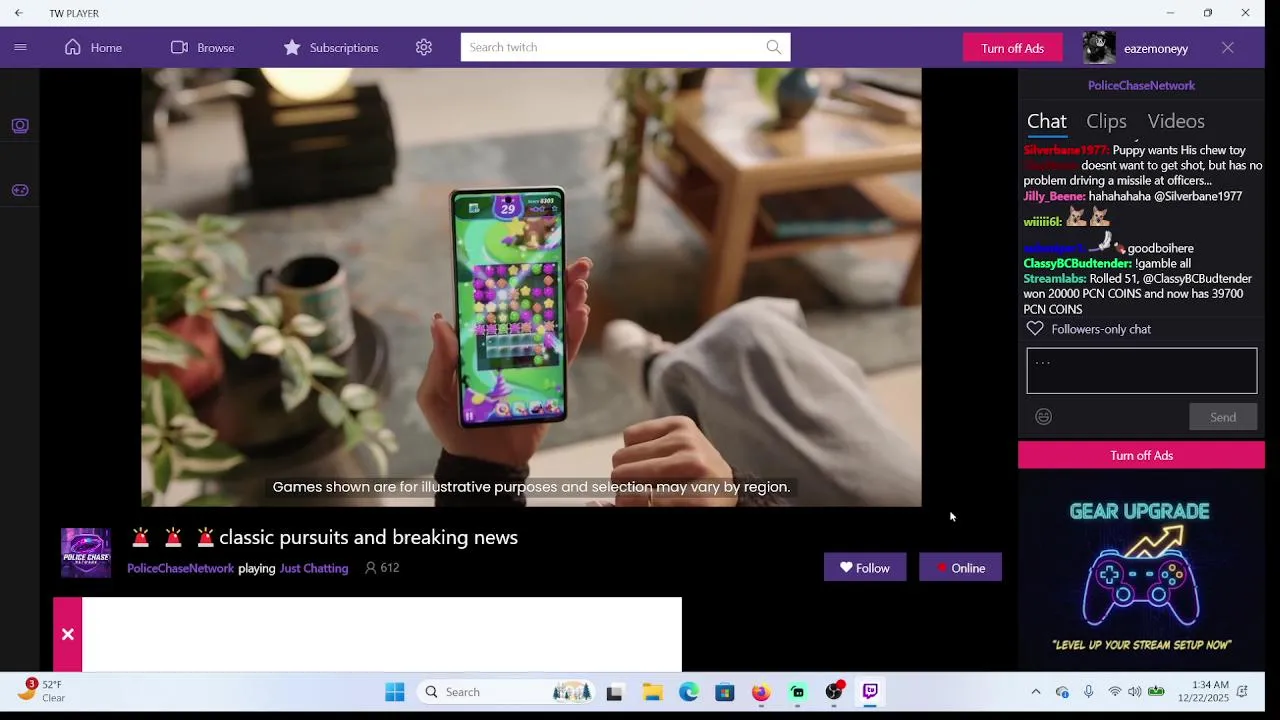
Task: Click the search magnifier icon
Action: click(774, 47)
